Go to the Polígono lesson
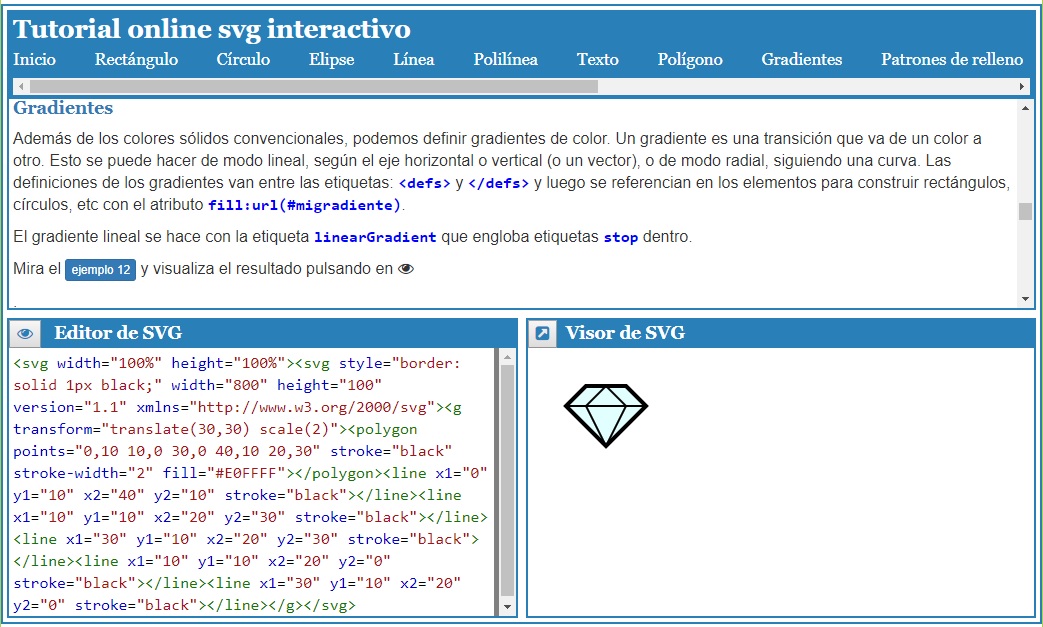 [690, 59]
